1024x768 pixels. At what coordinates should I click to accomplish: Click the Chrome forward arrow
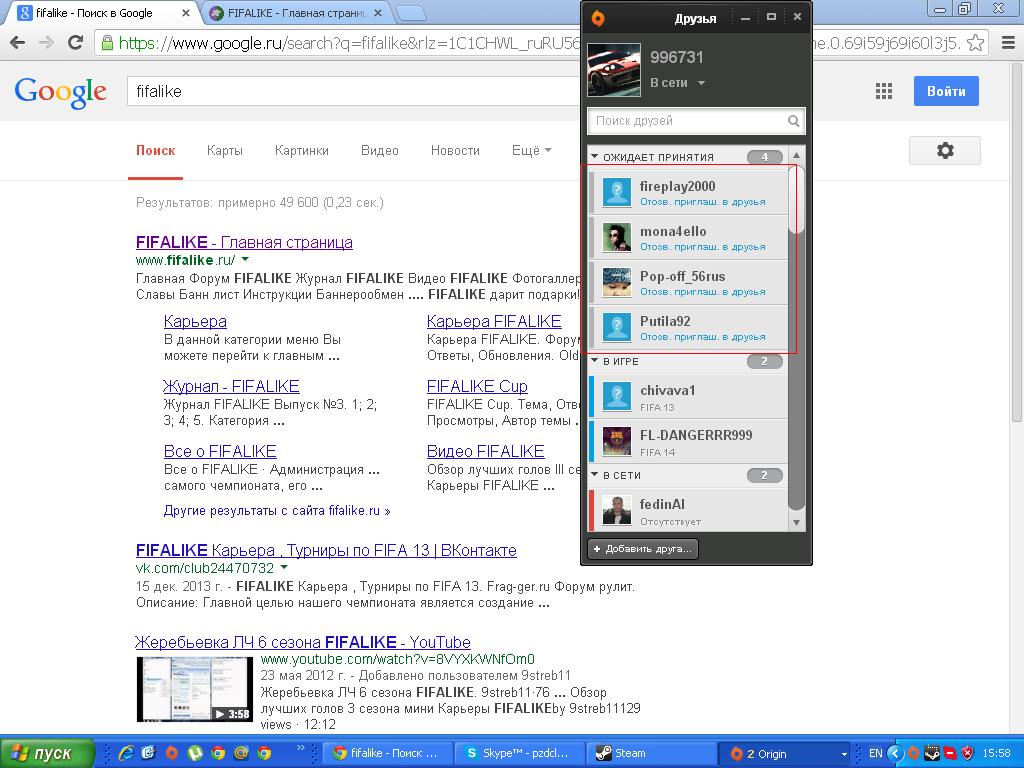pyautogui.click(x=46, y=42)
